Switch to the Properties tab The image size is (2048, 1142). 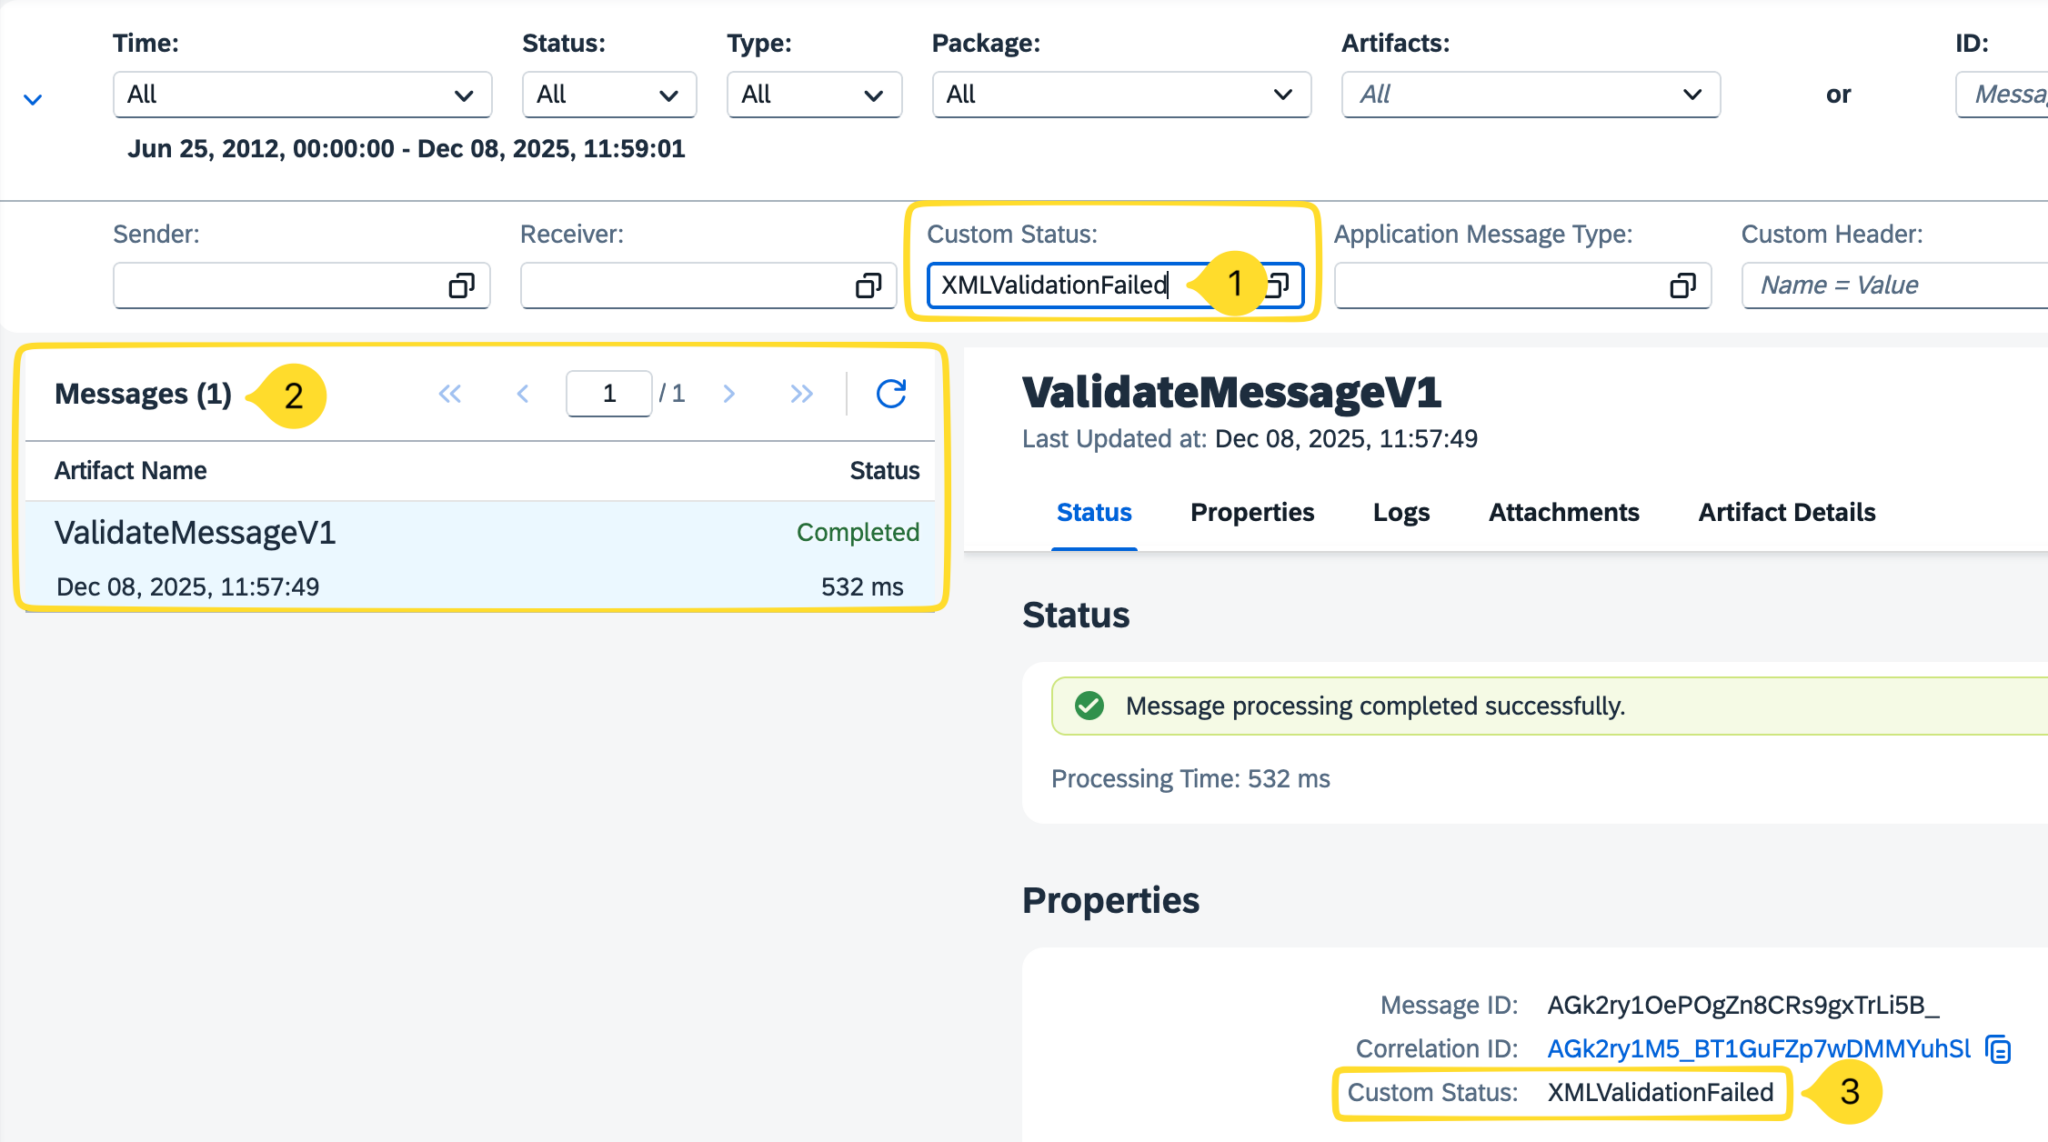[x=1252, y=512]
